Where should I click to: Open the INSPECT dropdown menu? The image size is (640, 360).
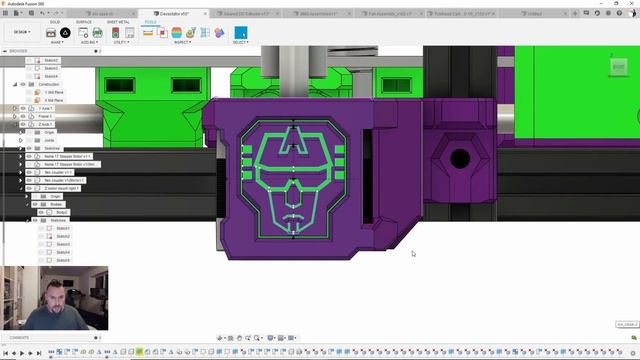(182, 42)
